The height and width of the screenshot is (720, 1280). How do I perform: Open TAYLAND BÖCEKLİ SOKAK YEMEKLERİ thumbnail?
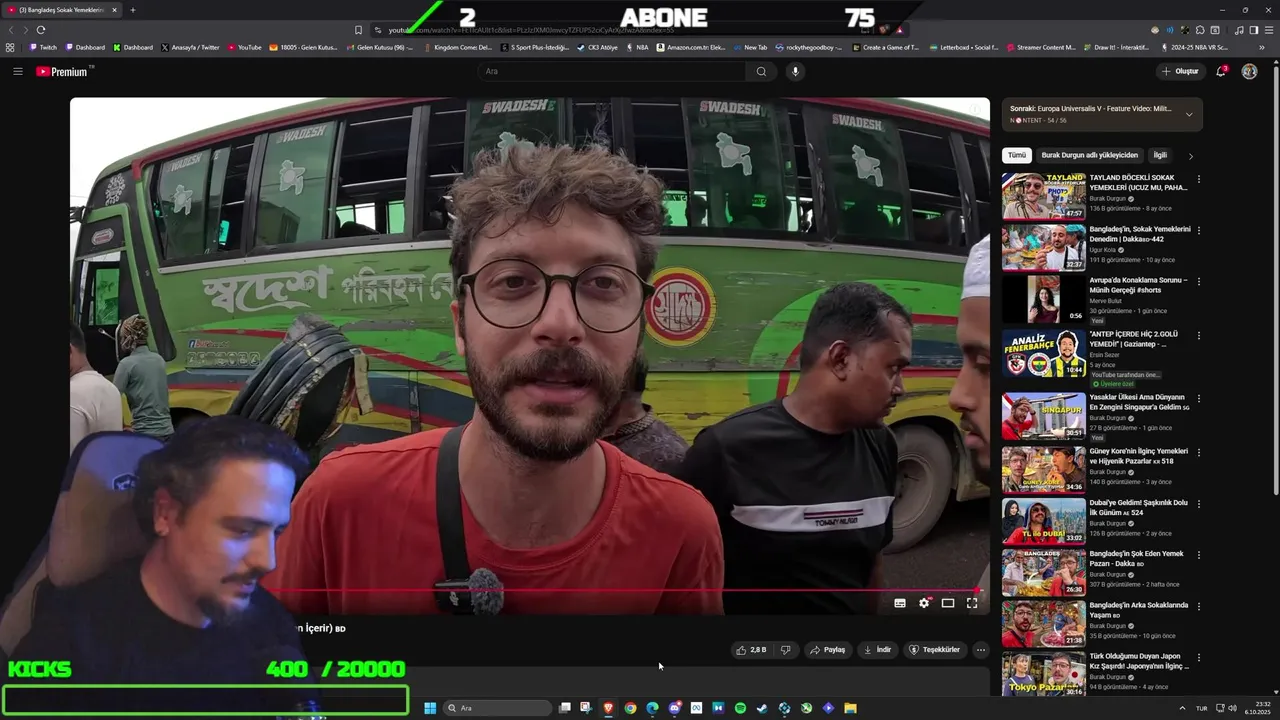point(1043,196)
